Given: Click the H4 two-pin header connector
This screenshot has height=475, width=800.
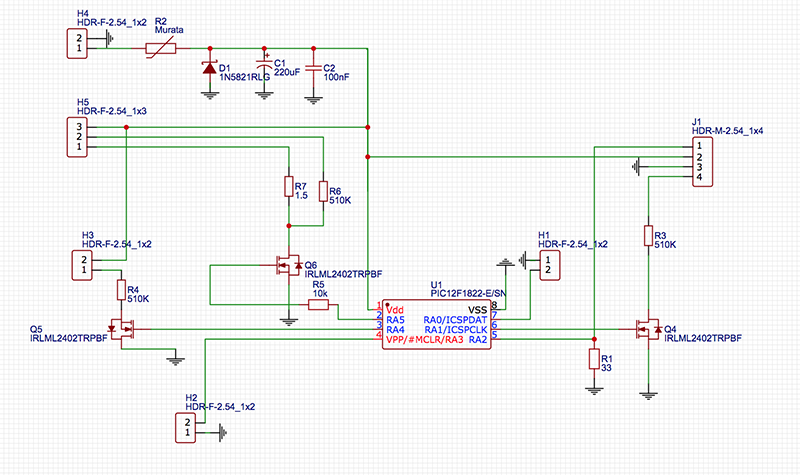Looking at the screenshot, I should pyautogui.click(x=74, y=42).
